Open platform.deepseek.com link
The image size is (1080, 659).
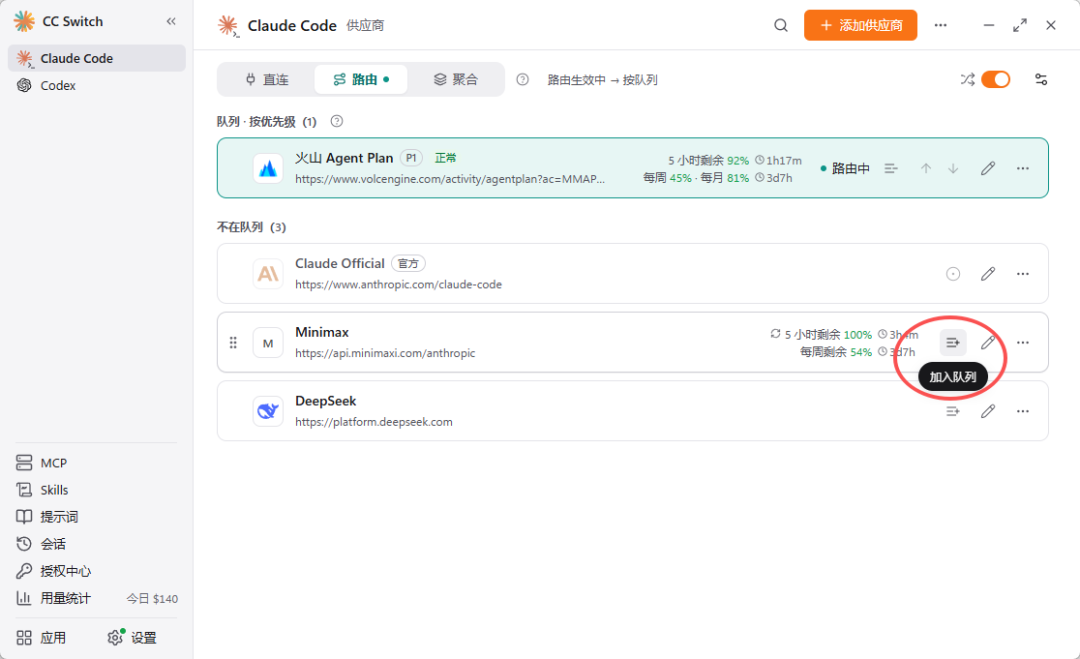coord(374,422)
